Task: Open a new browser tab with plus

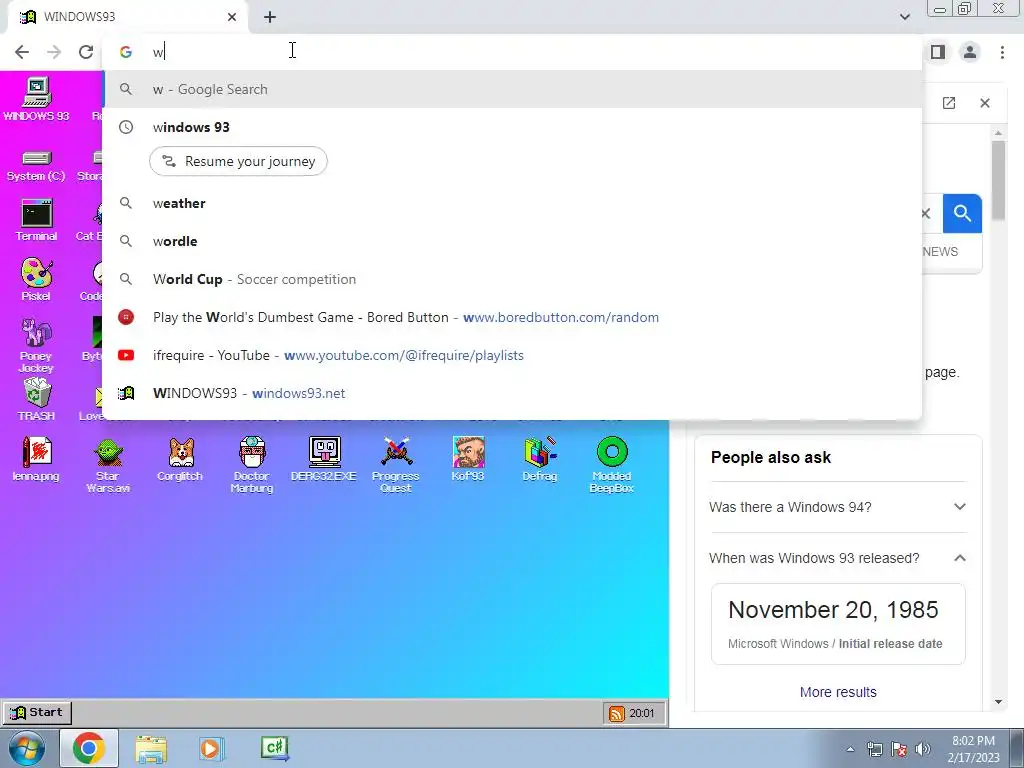Action: pos(270,17)
